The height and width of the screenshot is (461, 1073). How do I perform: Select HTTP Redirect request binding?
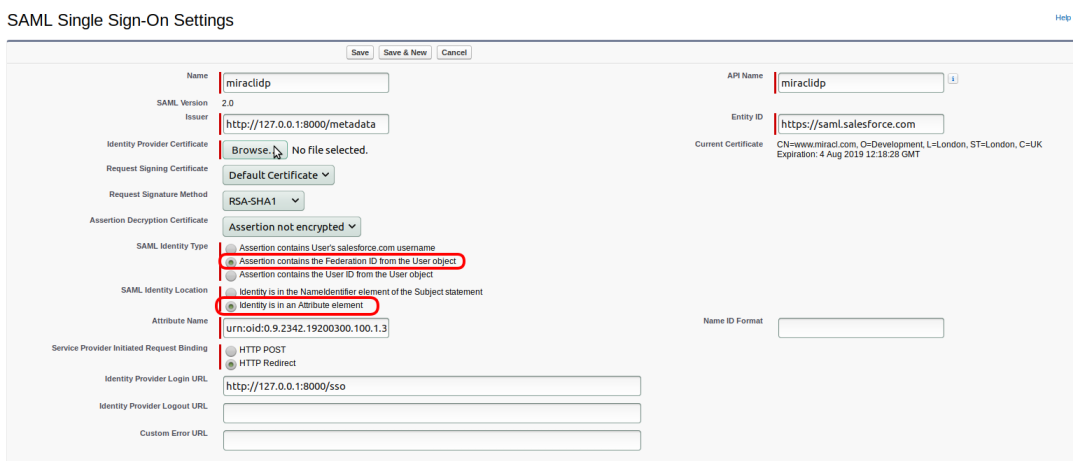tap(231, 364)
